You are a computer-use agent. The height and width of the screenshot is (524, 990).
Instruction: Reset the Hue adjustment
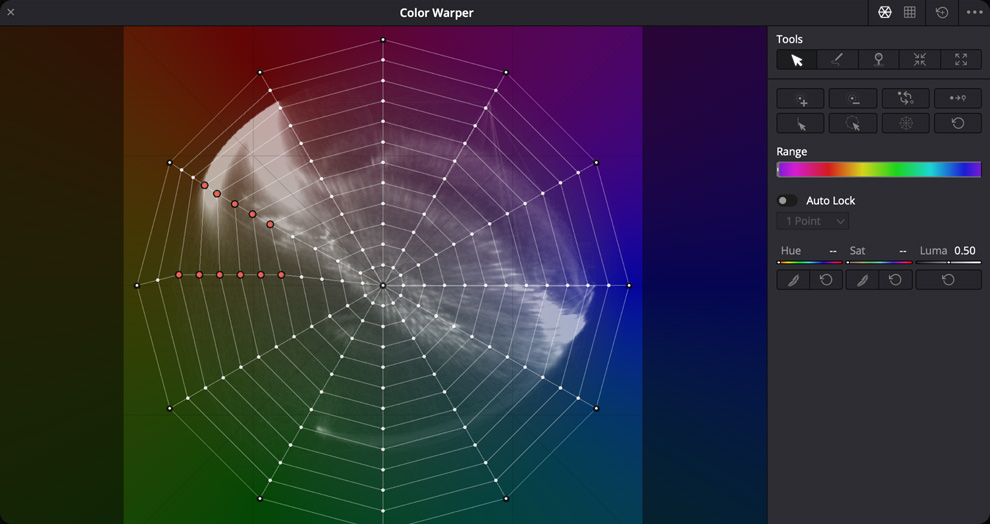[x=826, y=280]
